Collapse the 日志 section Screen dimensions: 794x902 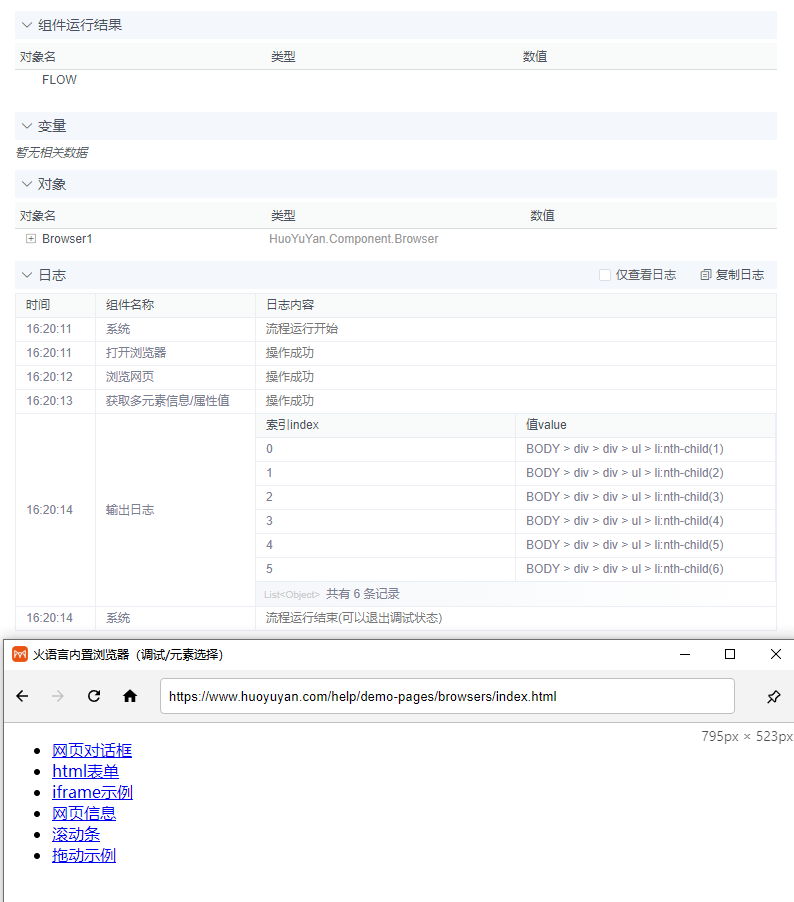(26, 275)
